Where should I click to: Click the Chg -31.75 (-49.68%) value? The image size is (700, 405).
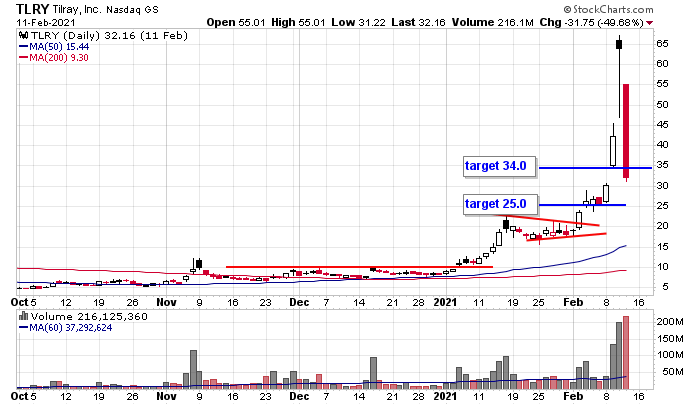[x=592, y=22]
